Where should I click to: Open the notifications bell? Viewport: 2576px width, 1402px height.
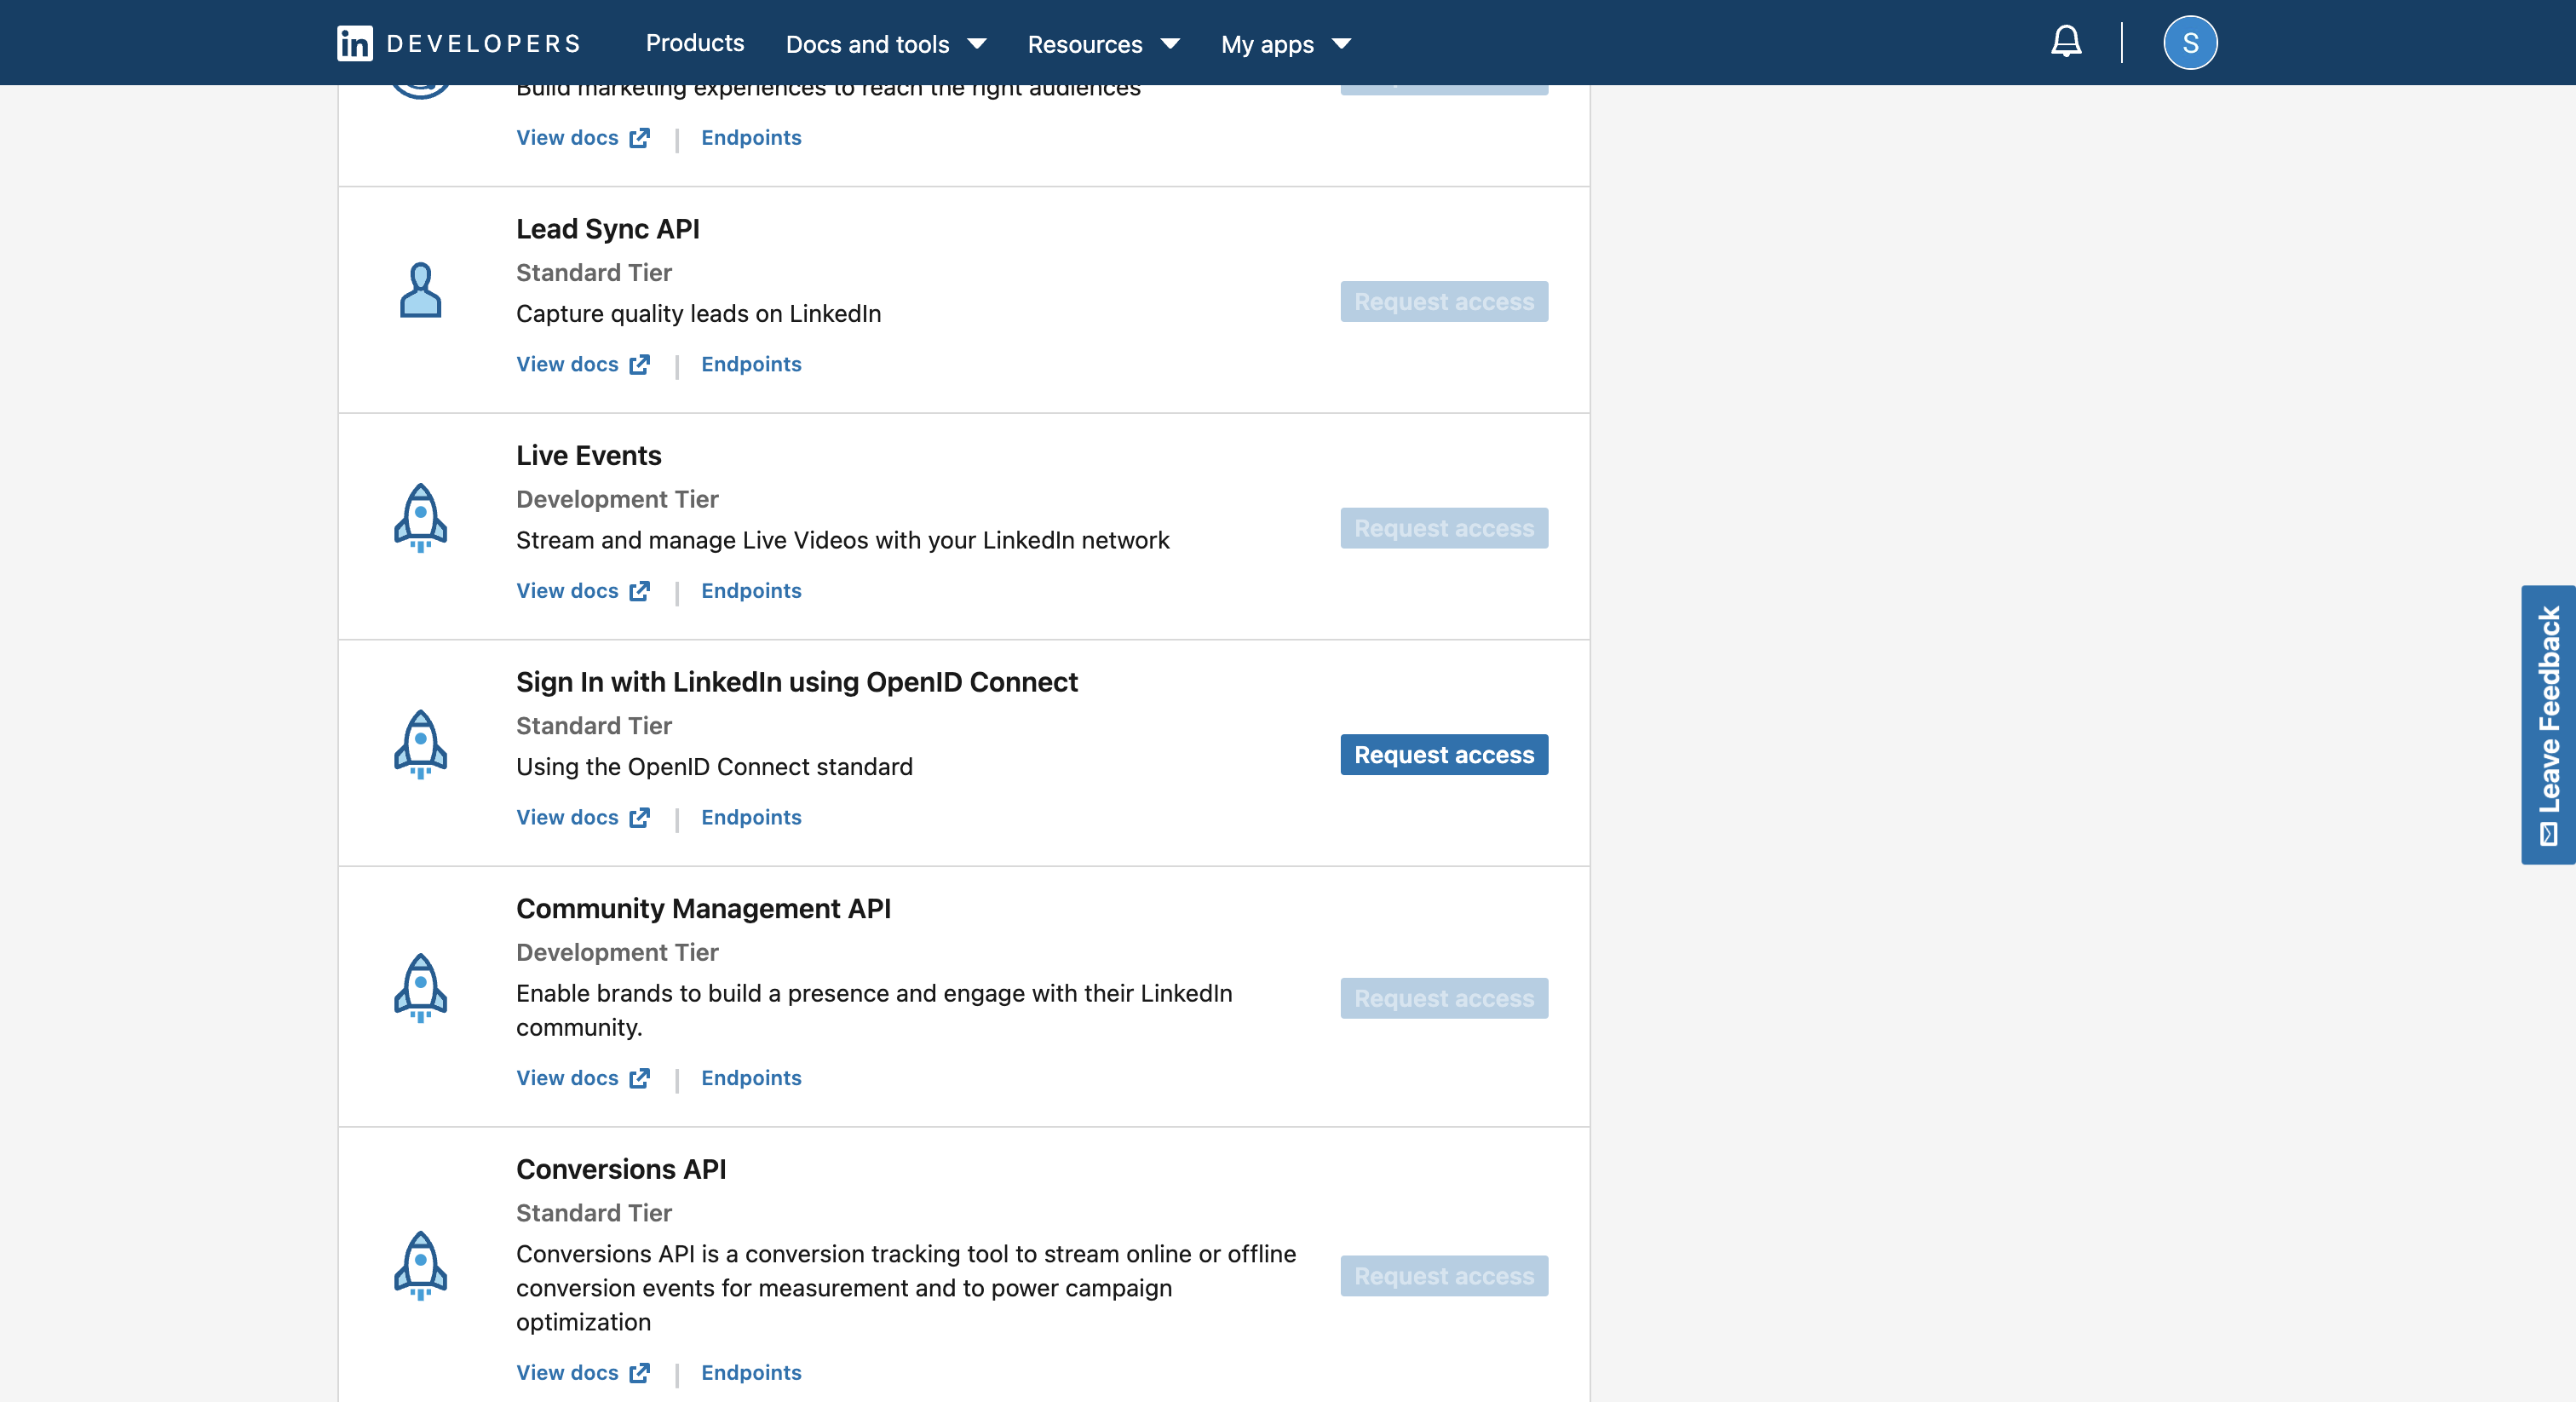tap(2066, 42)
